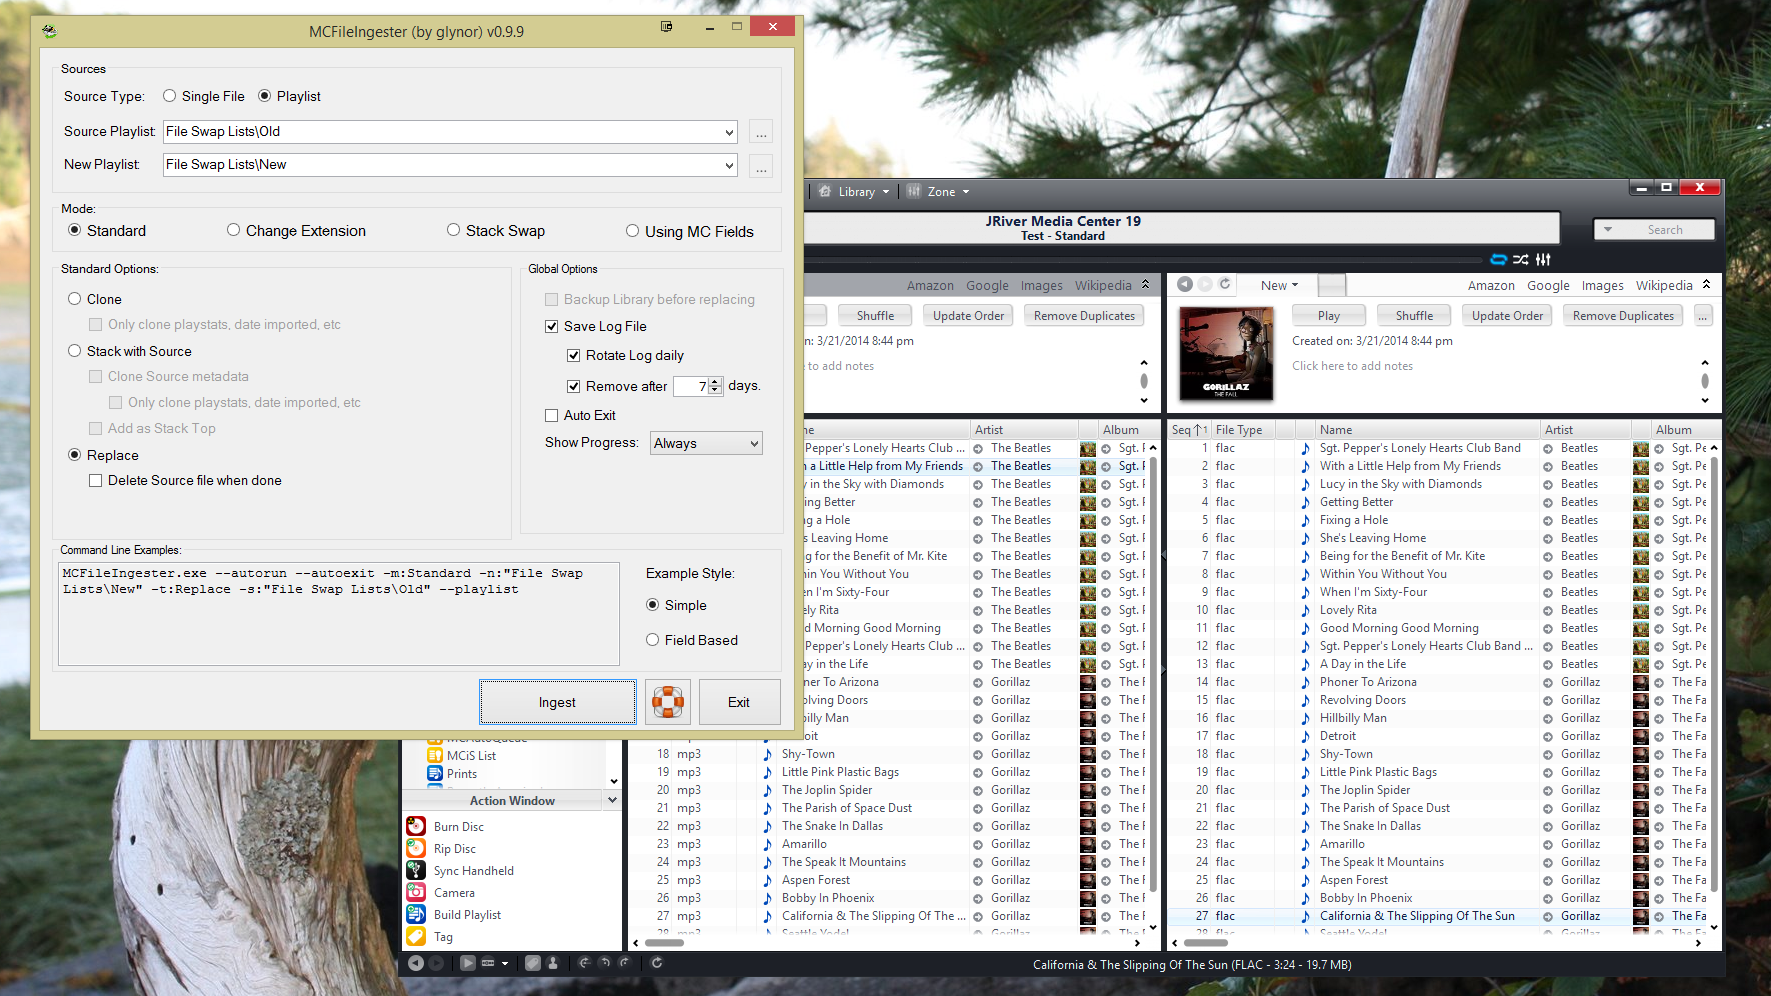The width and height of the screenshot is (1771, 996).
Task: Click music note icon beside Shy-Town flac row
Action: point(1305,754)
